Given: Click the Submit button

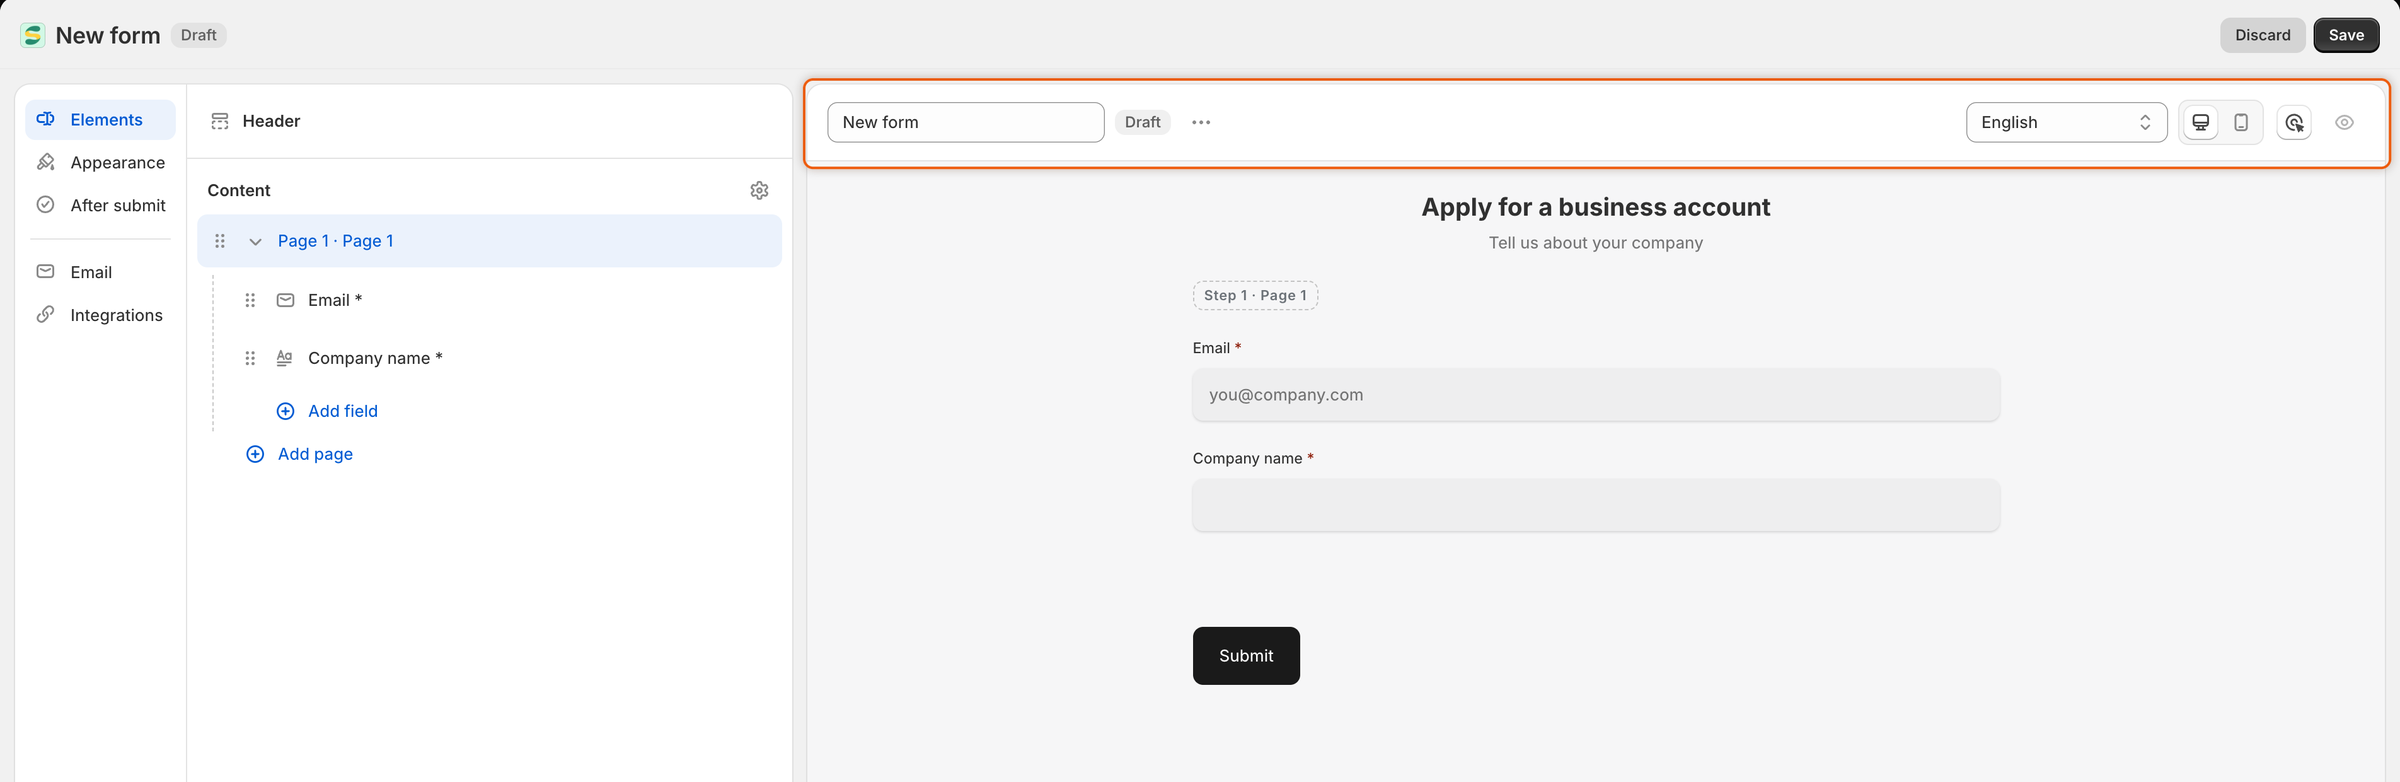Looking at the screenshot, I should tap(1246, 656).
